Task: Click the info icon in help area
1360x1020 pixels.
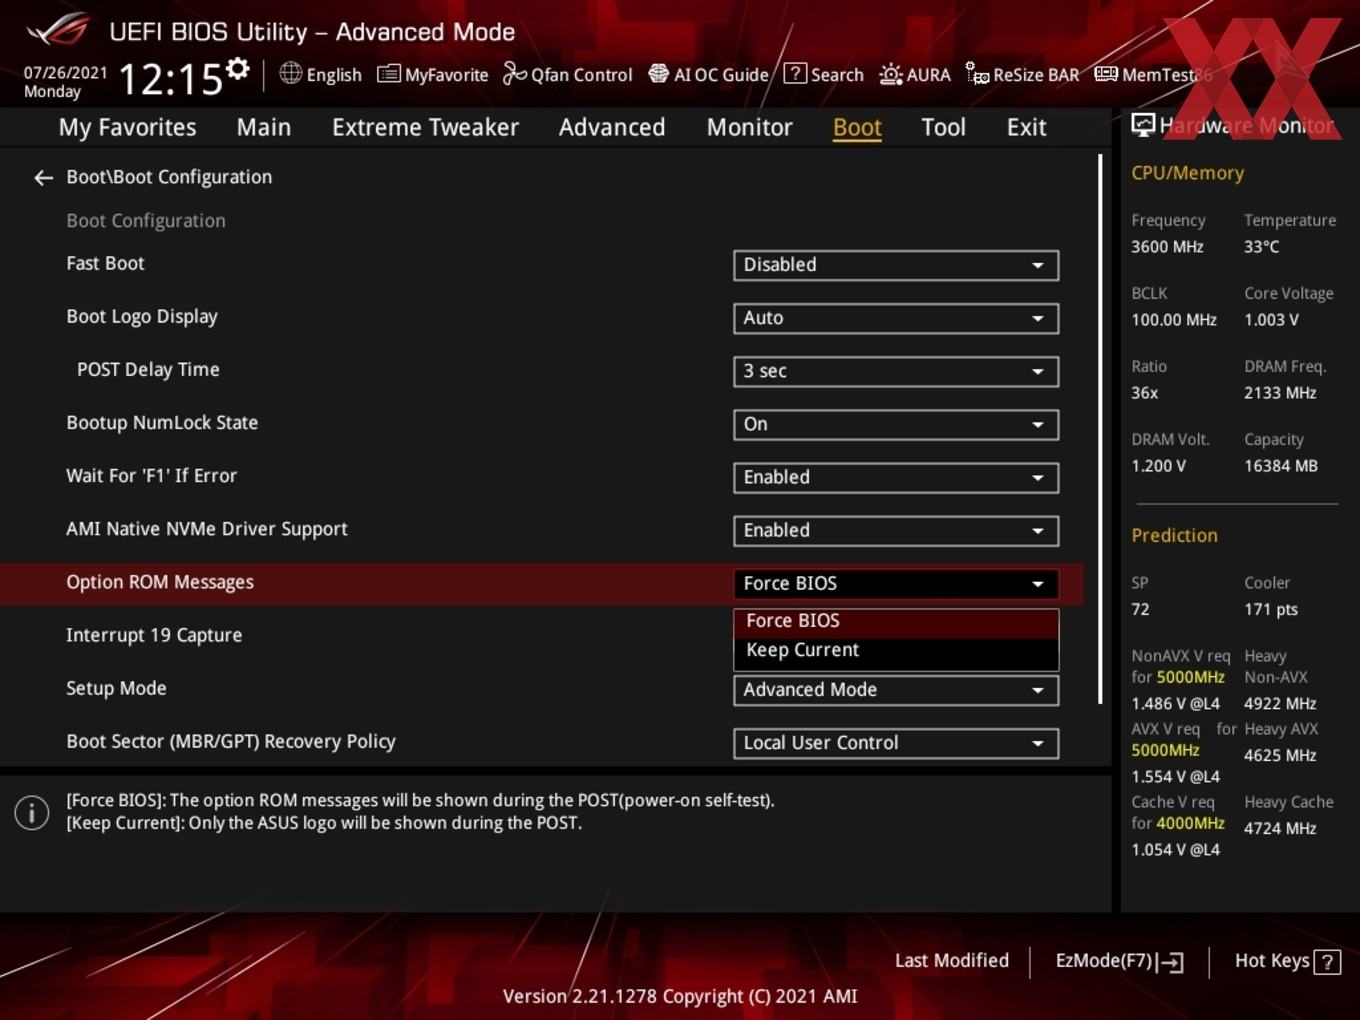Action: click(x=32, y=813)
